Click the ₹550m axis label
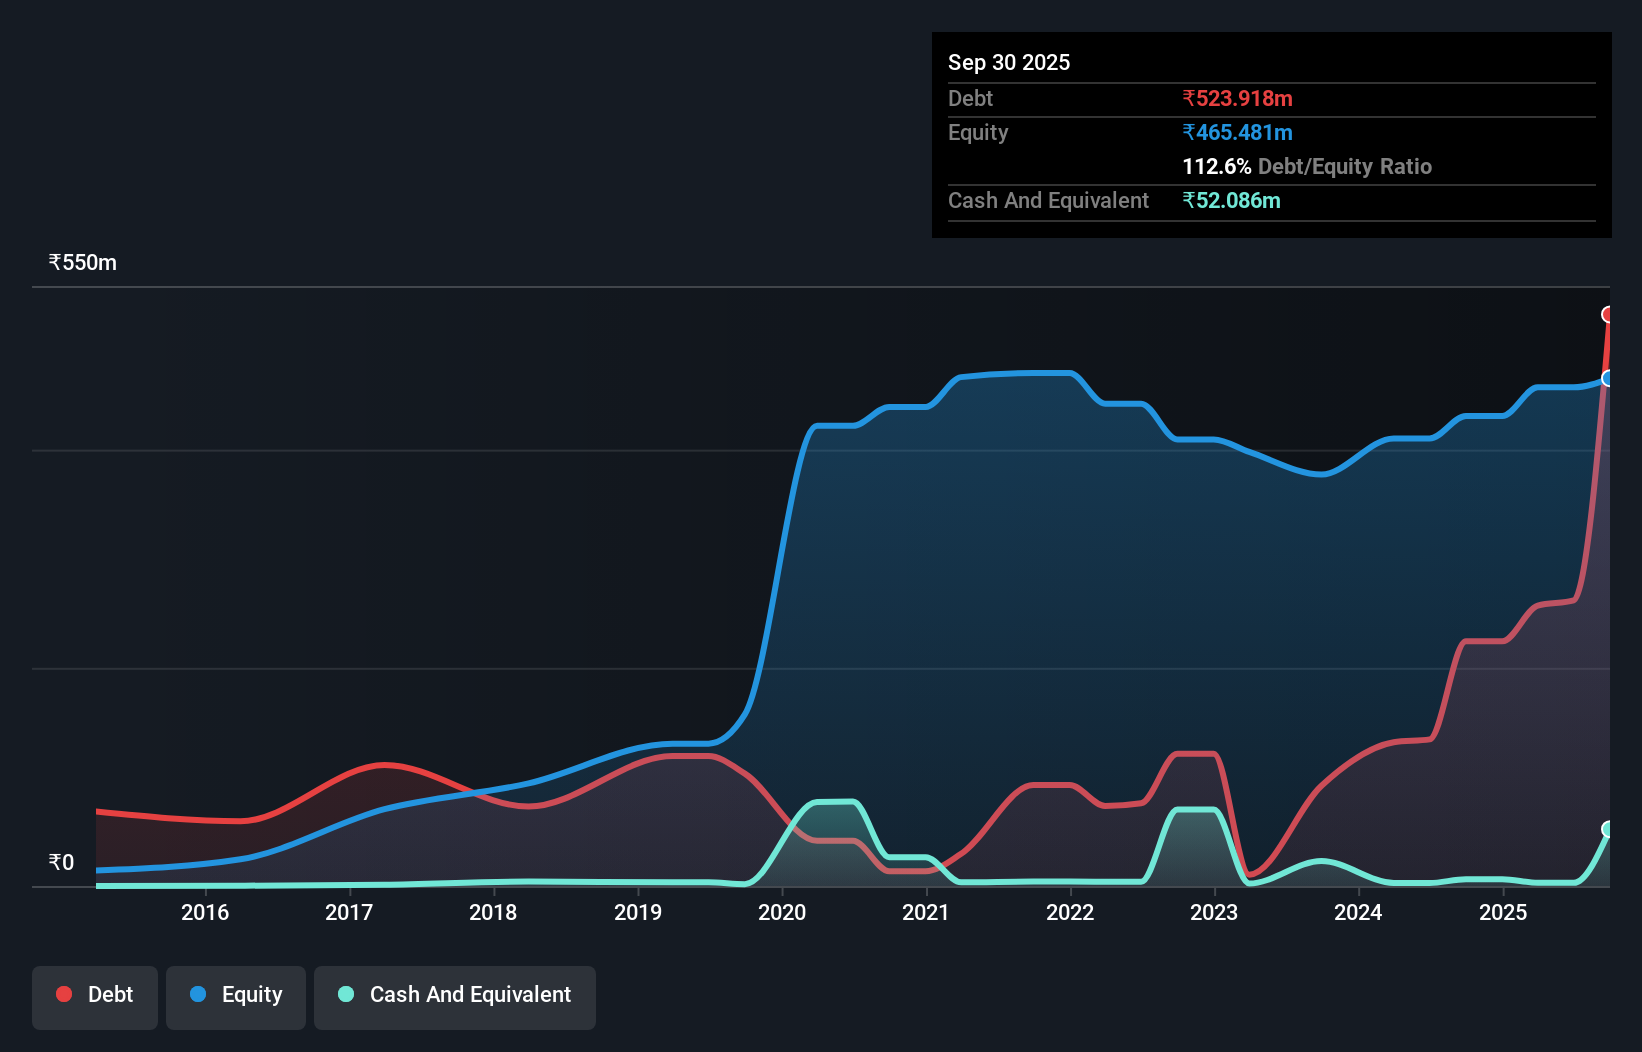The width and height of the screenshot is (1642, 1052). click(x=82, y=262)
